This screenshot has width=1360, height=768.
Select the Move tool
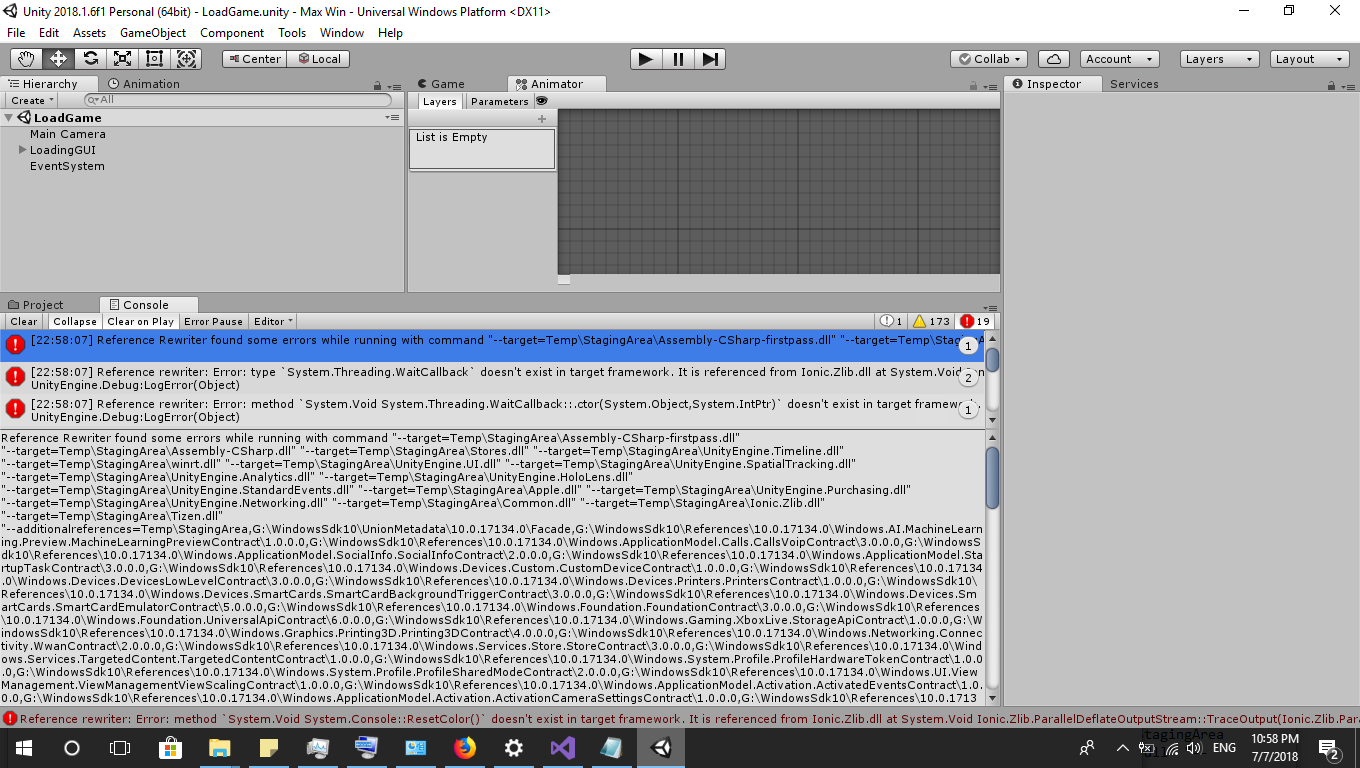click(x=58, y=59)
